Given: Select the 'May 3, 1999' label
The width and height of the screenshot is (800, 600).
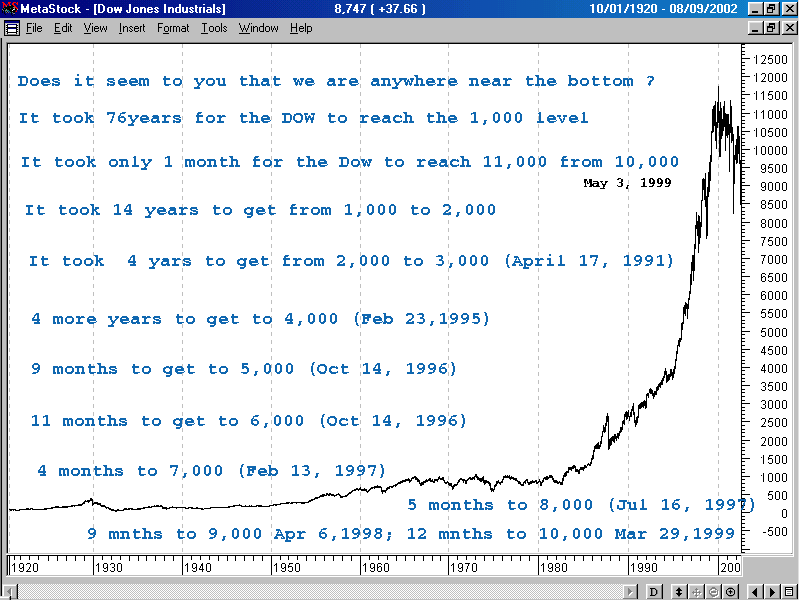Looking at the screenshot, I should point(628,183).
